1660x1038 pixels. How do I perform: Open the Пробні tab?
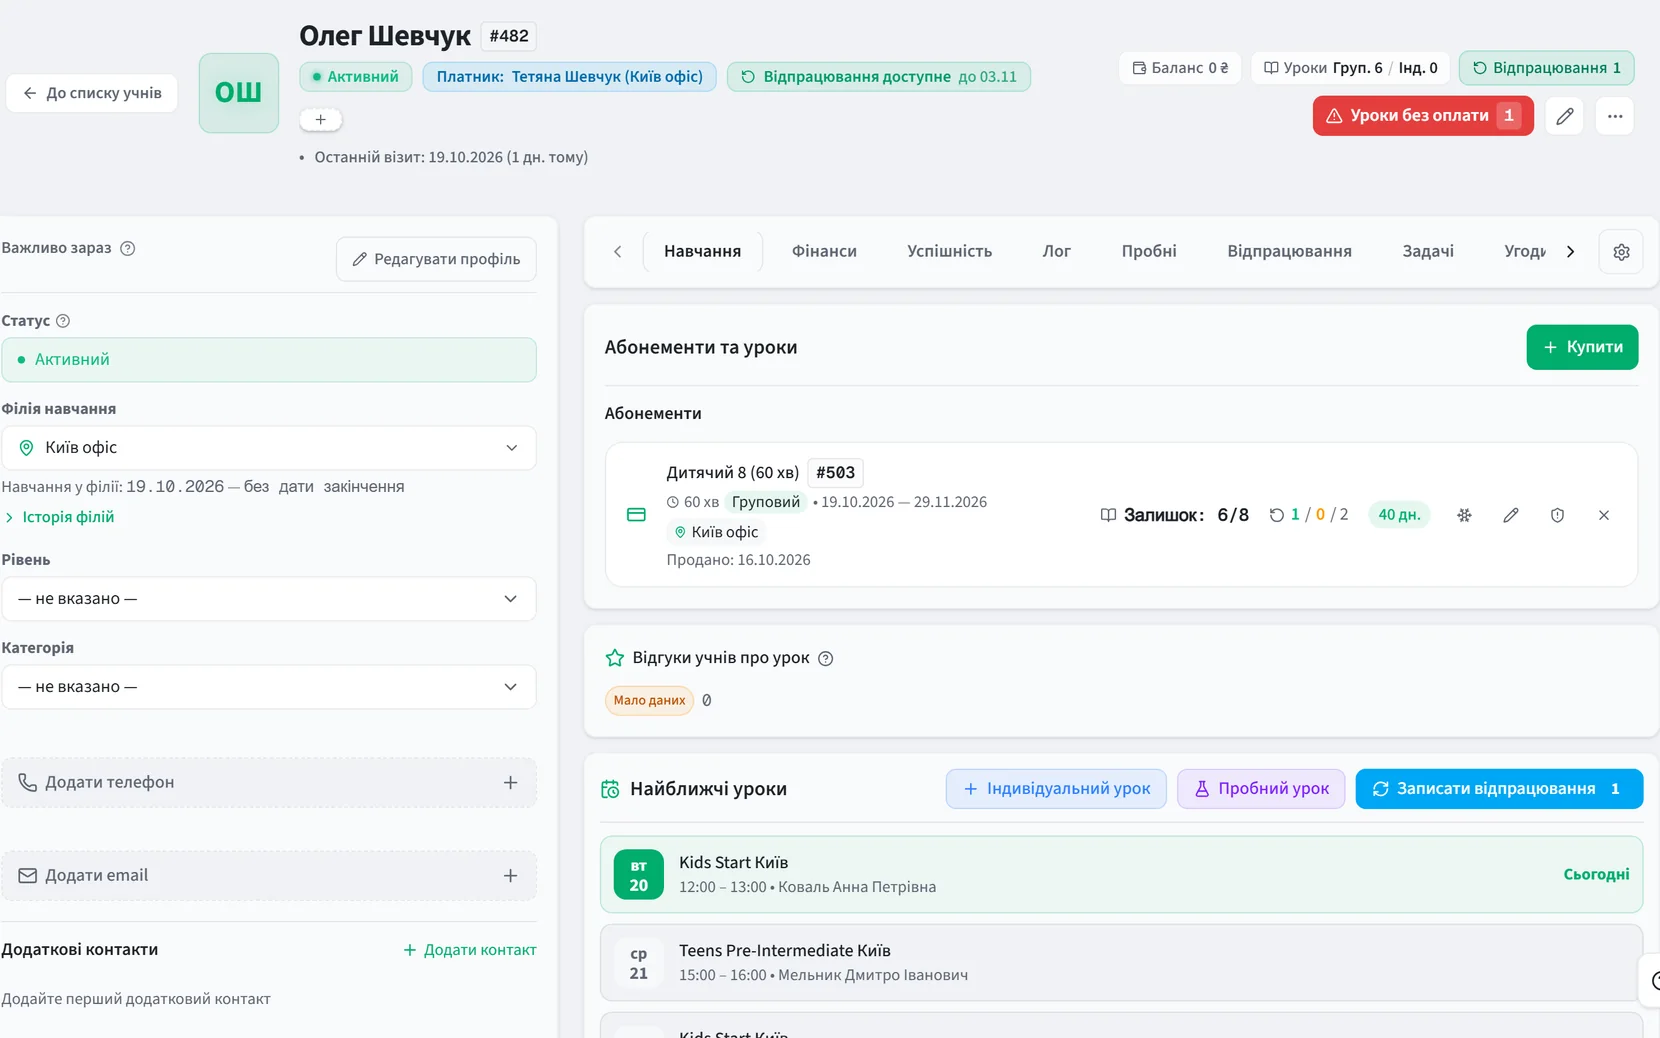point(1149,252)
